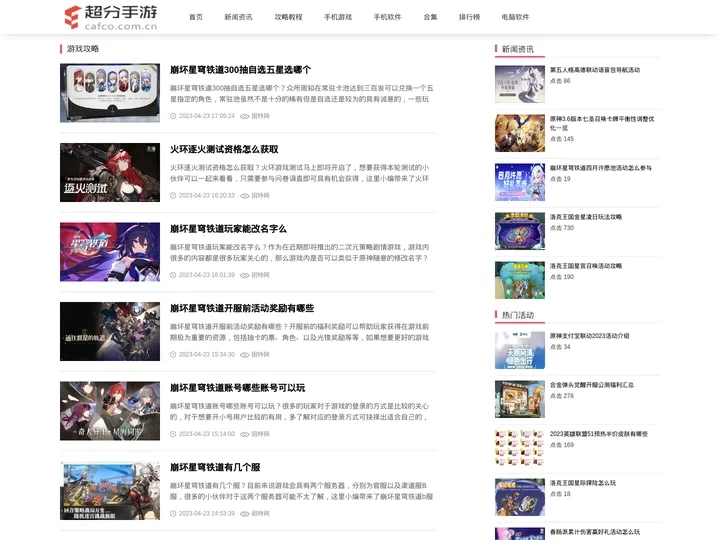Click timestamp 2023-04-23 17:09:24
720x540 pixels.
point(207,116)
